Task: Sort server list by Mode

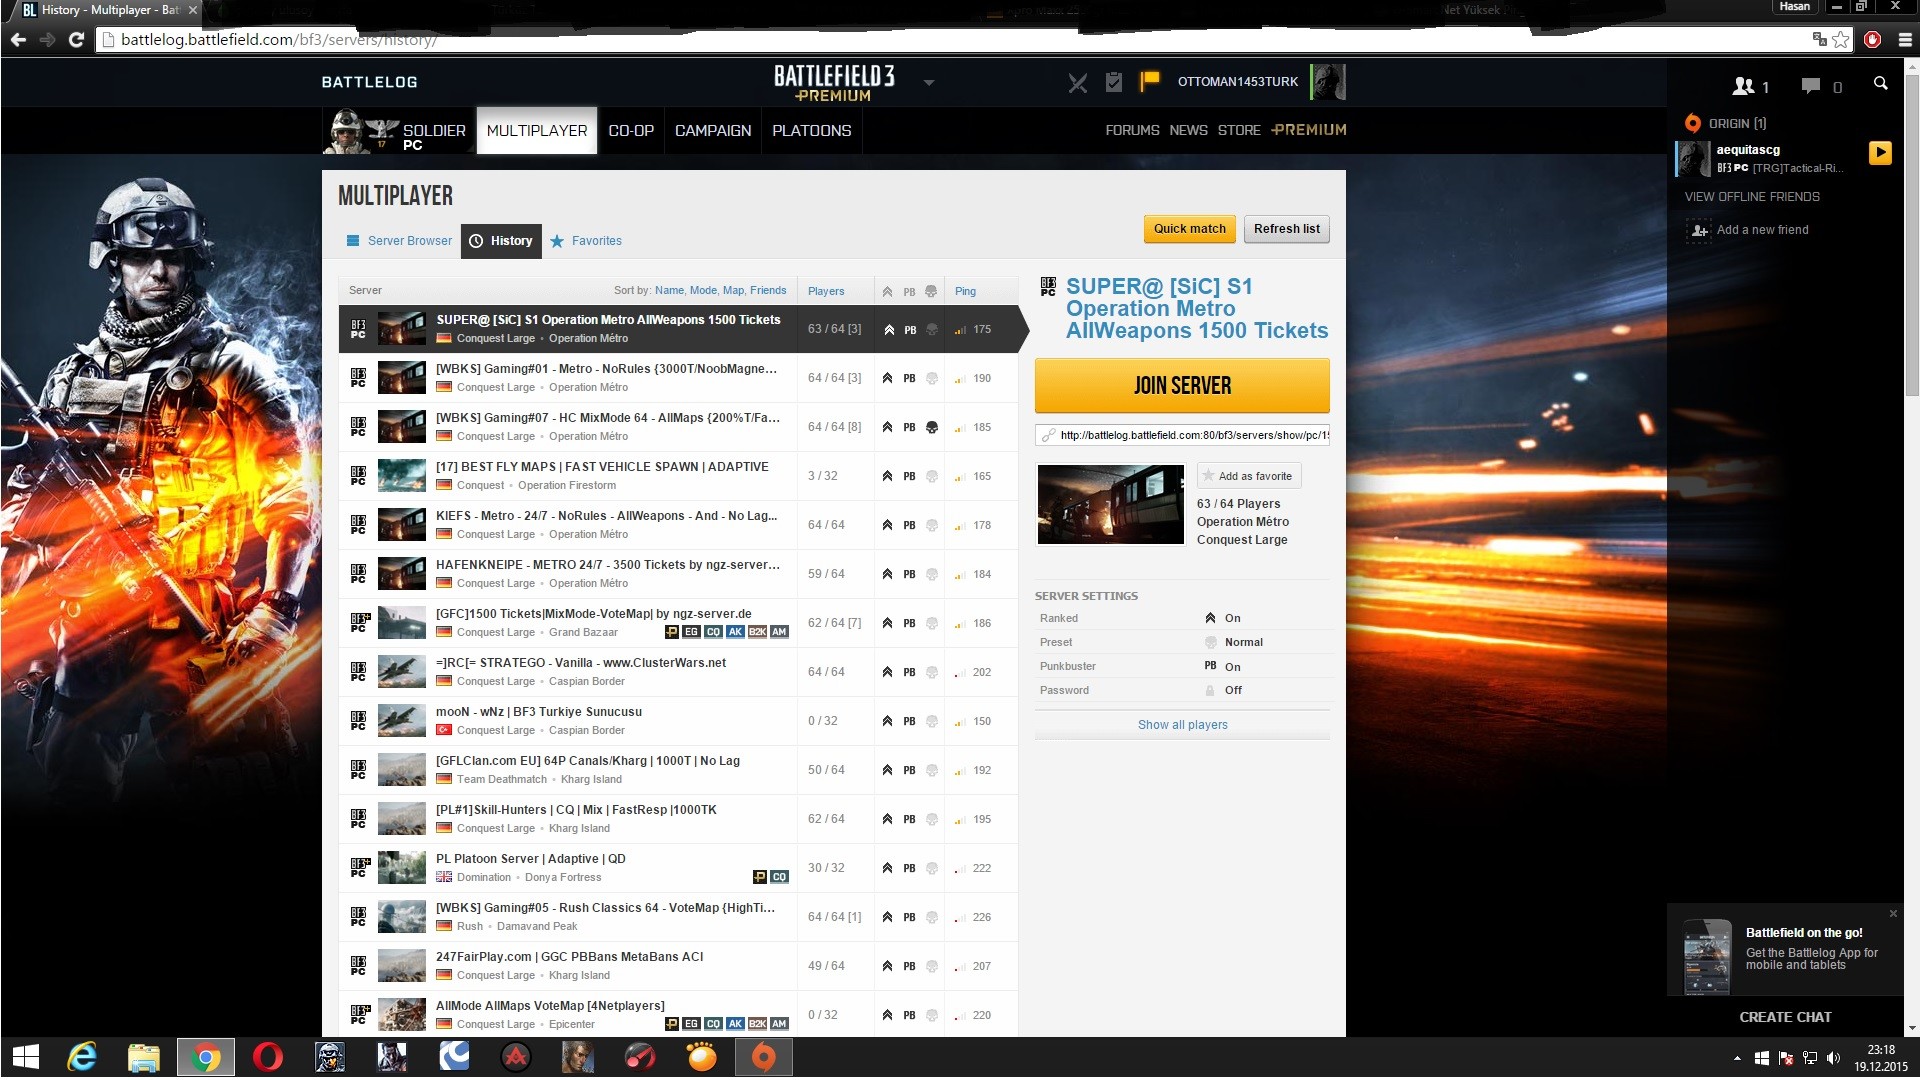Action: [703, 291]
